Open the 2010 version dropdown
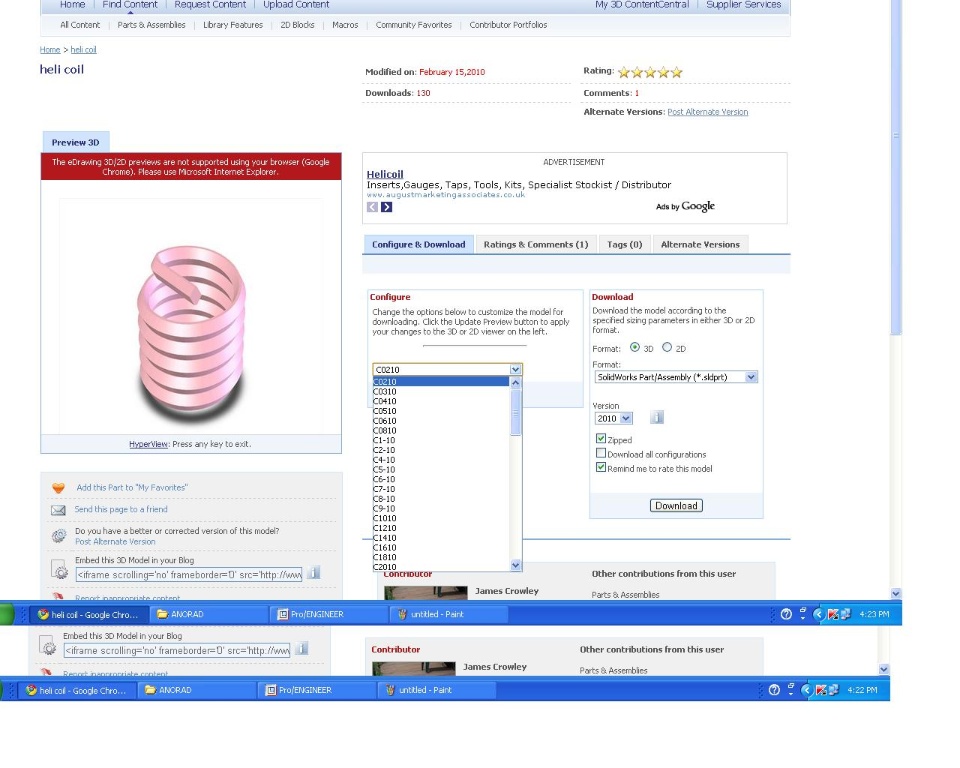Screen dimensions: 960x768 pyautogui.click(x=625, y=418)
